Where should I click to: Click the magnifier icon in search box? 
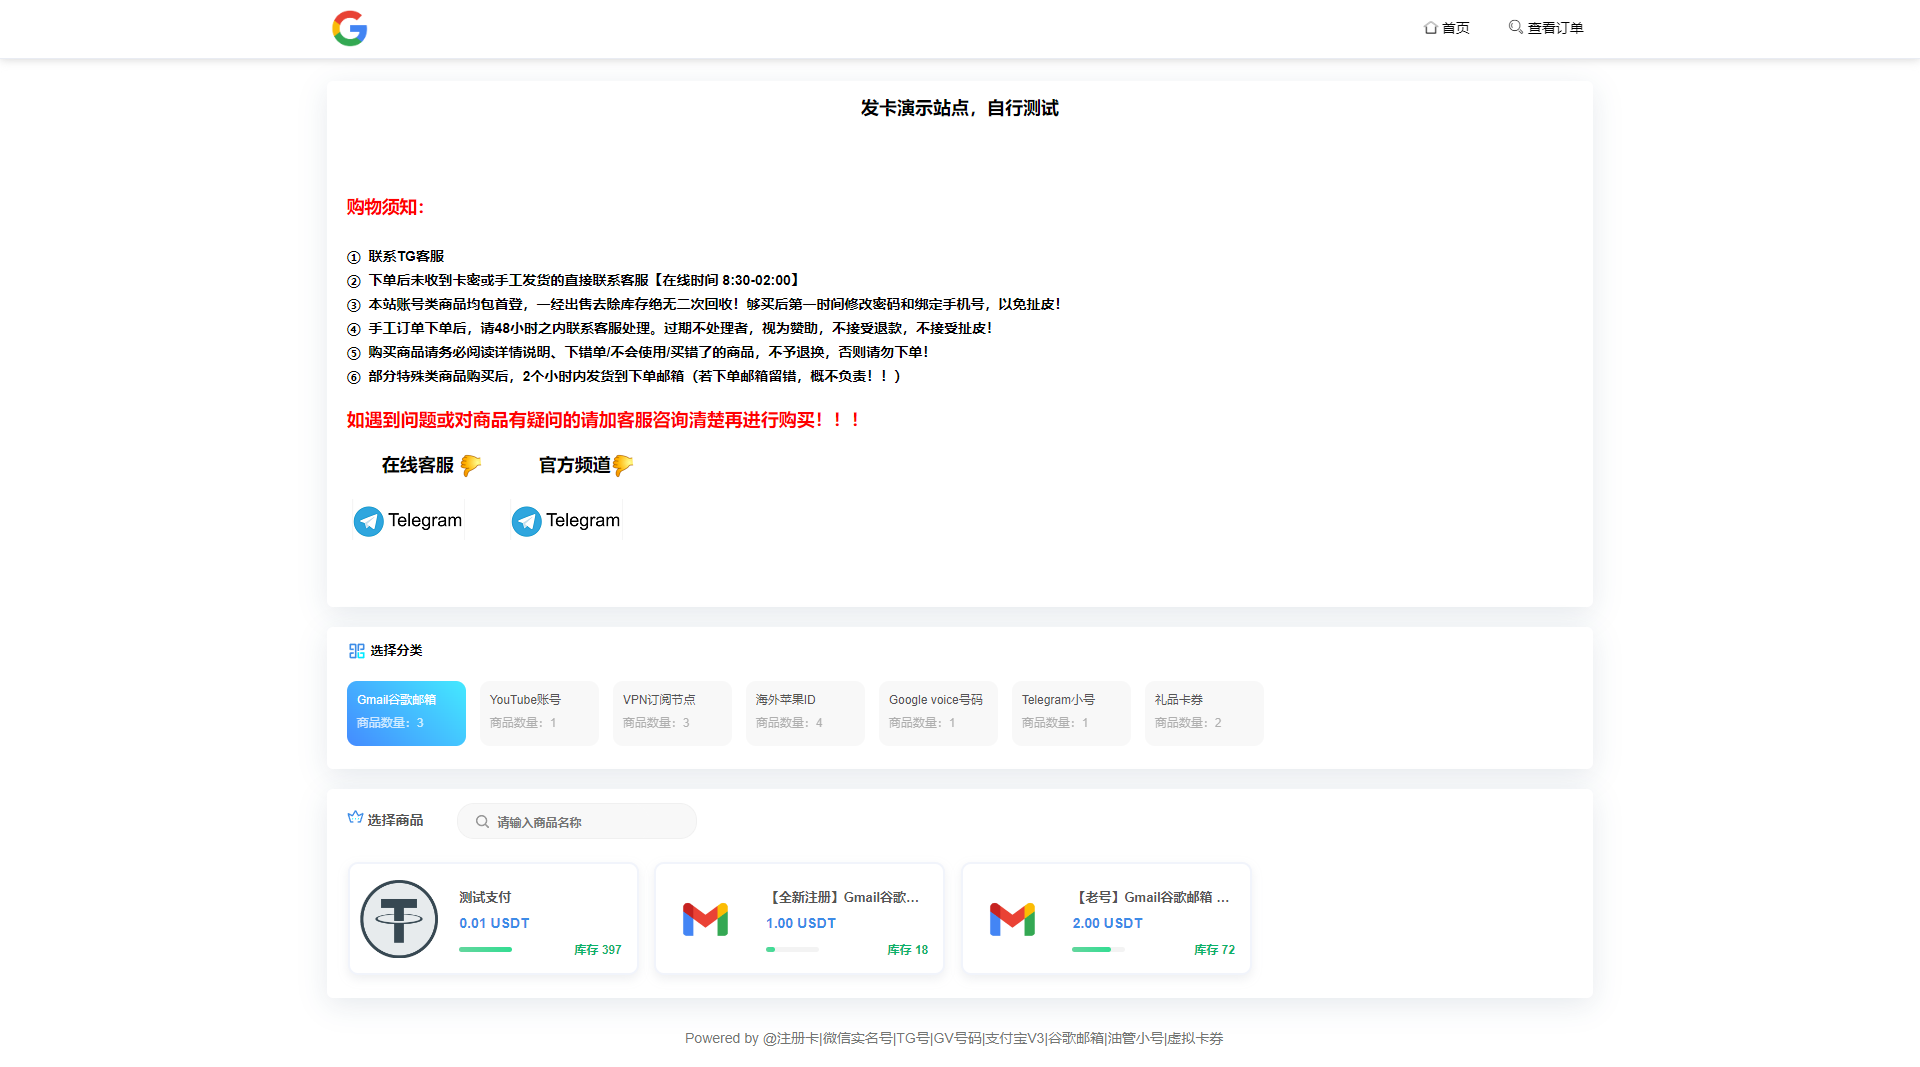tap(482, 822)
